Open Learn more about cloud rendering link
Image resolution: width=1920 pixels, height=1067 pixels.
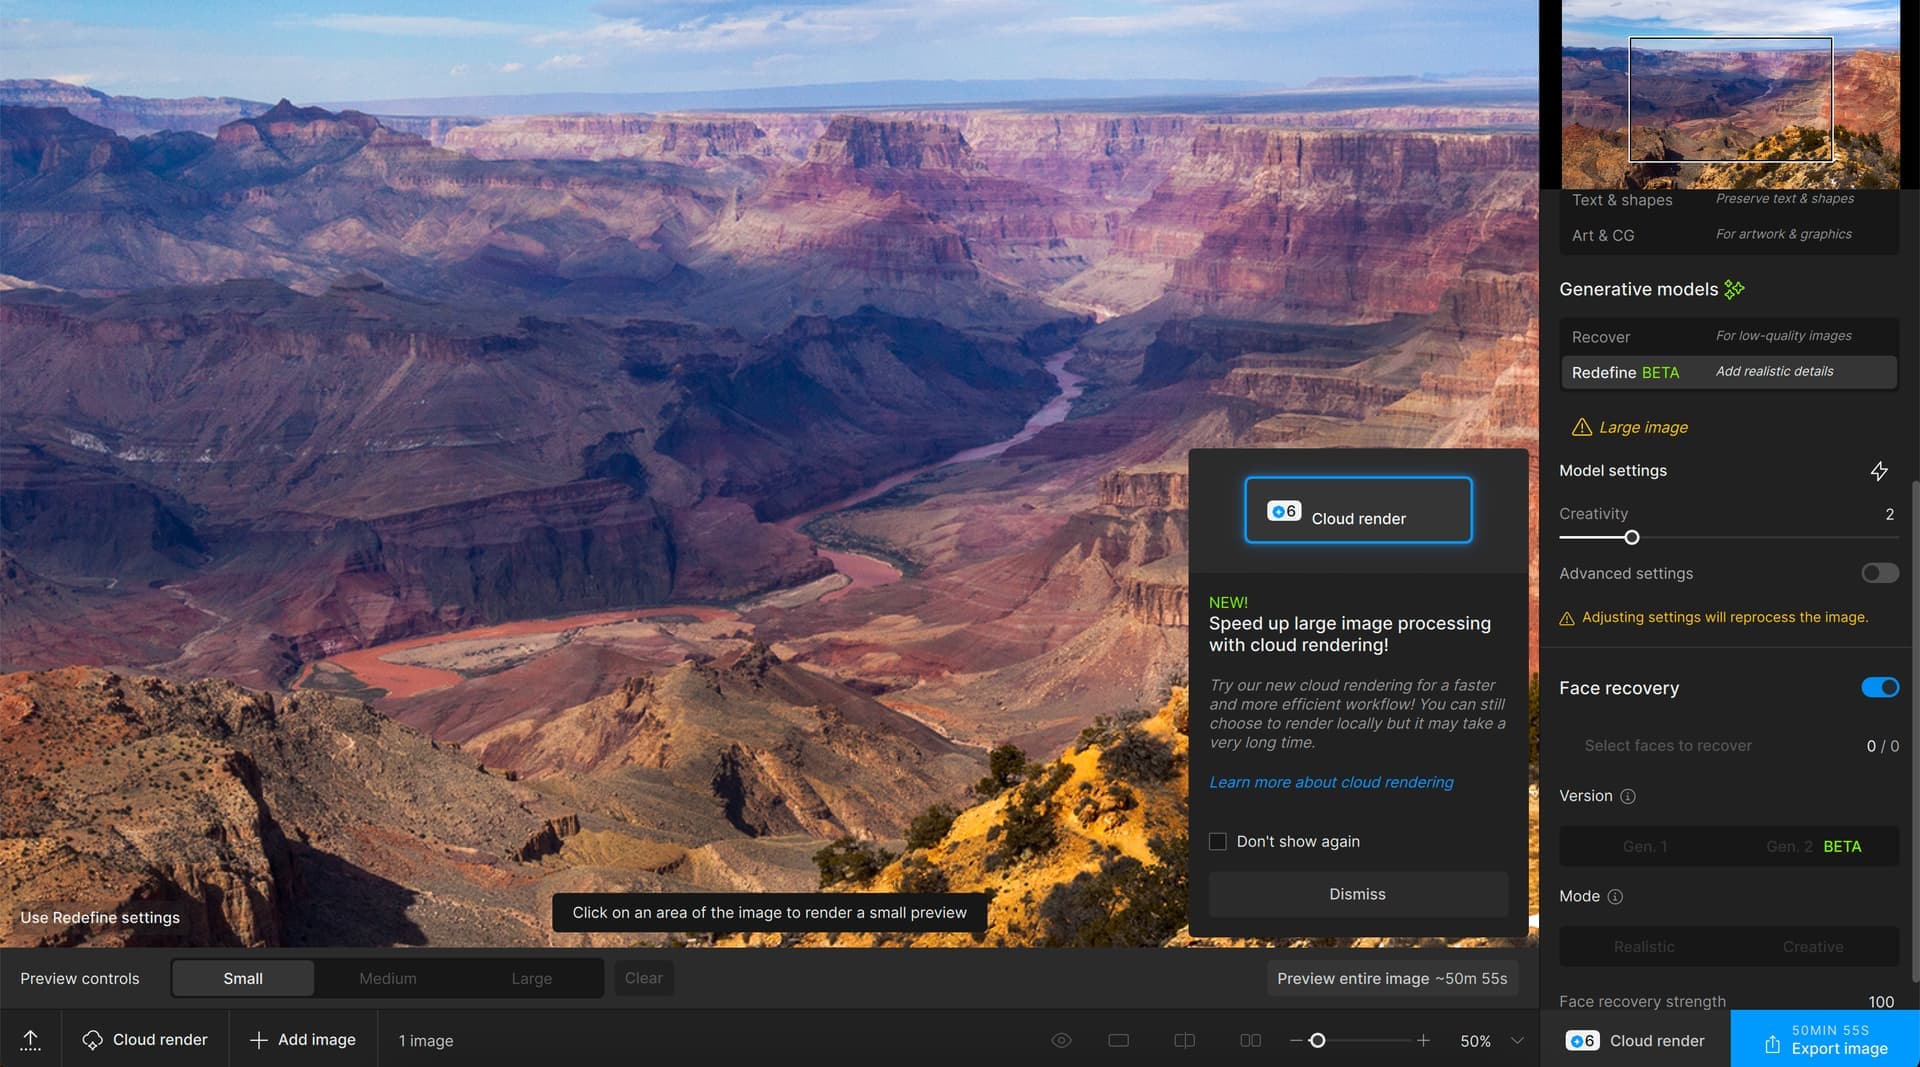(1331, 782)
